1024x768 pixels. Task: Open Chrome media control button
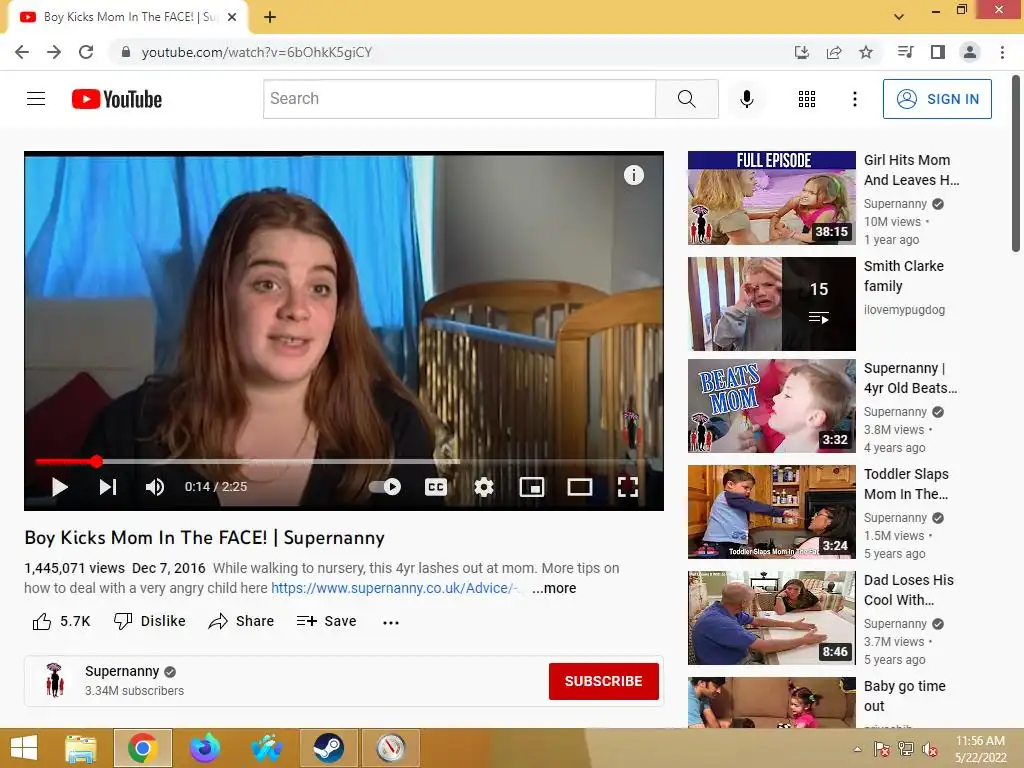pos(905,52)
